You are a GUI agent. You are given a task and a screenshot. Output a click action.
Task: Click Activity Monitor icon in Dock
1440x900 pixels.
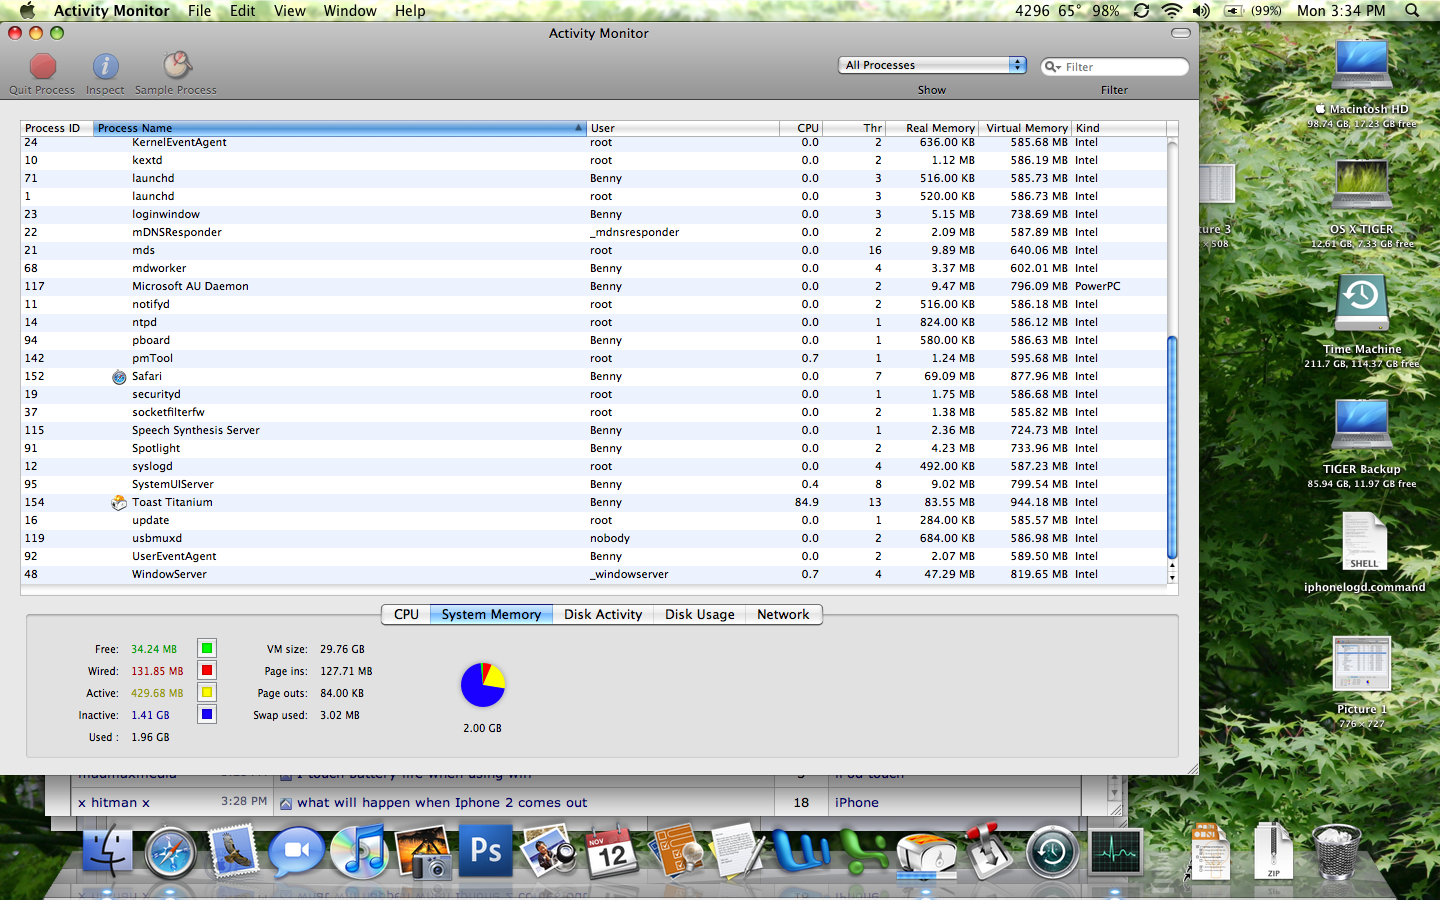(x=1115, y=853)
